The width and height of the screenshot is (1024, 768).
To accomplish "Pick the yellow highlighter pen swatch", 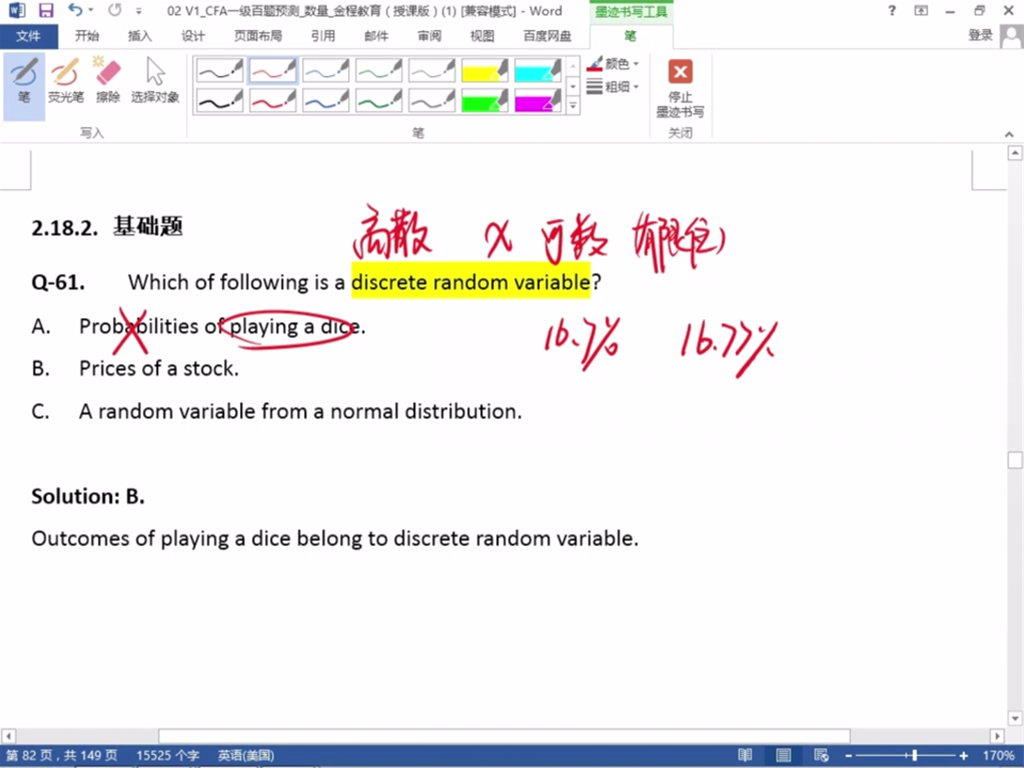I will click(485, 70).
